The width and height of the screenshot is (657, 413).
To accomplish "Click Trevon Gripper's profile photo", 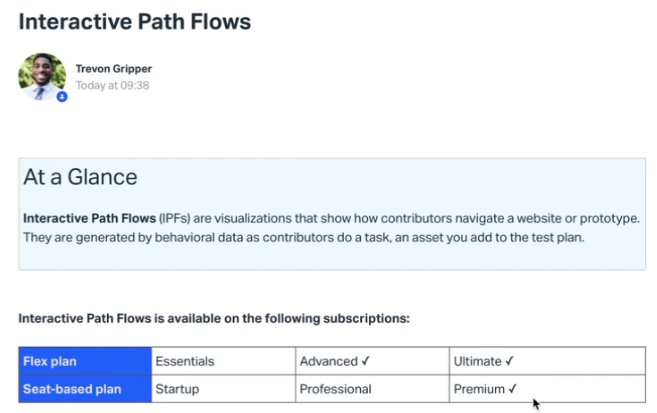I will pos(42,76).
